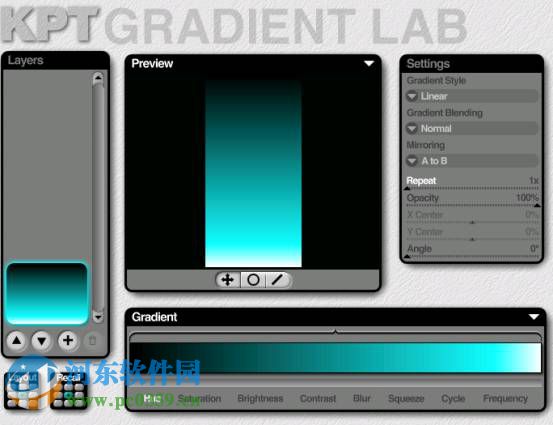This screenshot has width=553, height=425.
Task: Select the Cycle adjustment tab
Action: point(453,399)
